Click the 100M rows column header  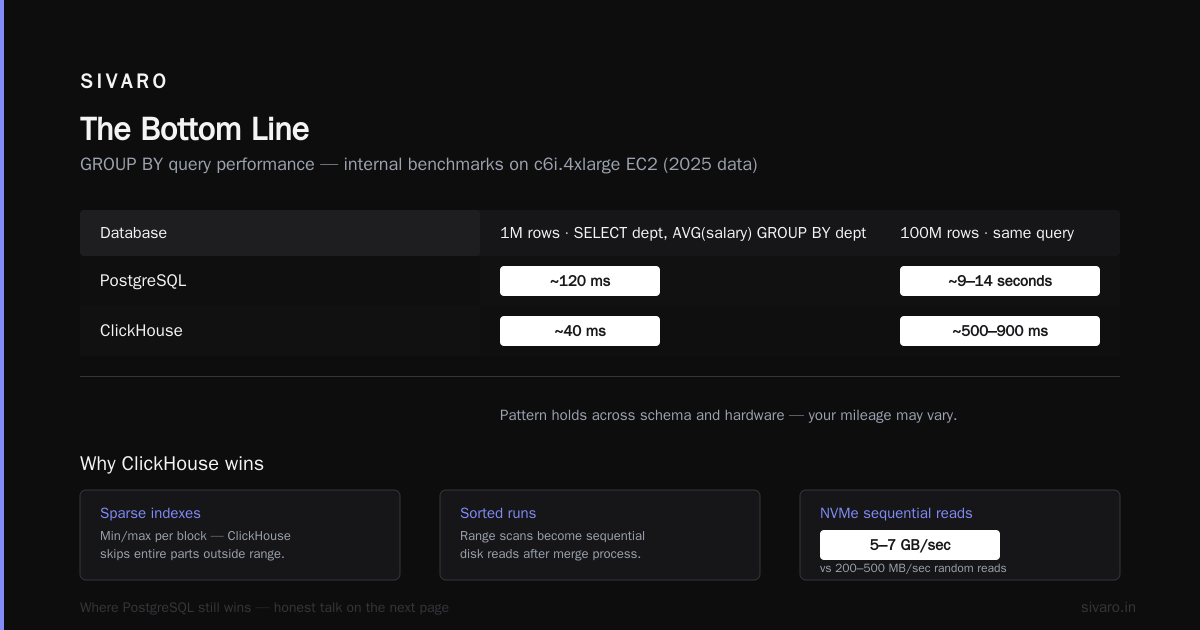987,233
